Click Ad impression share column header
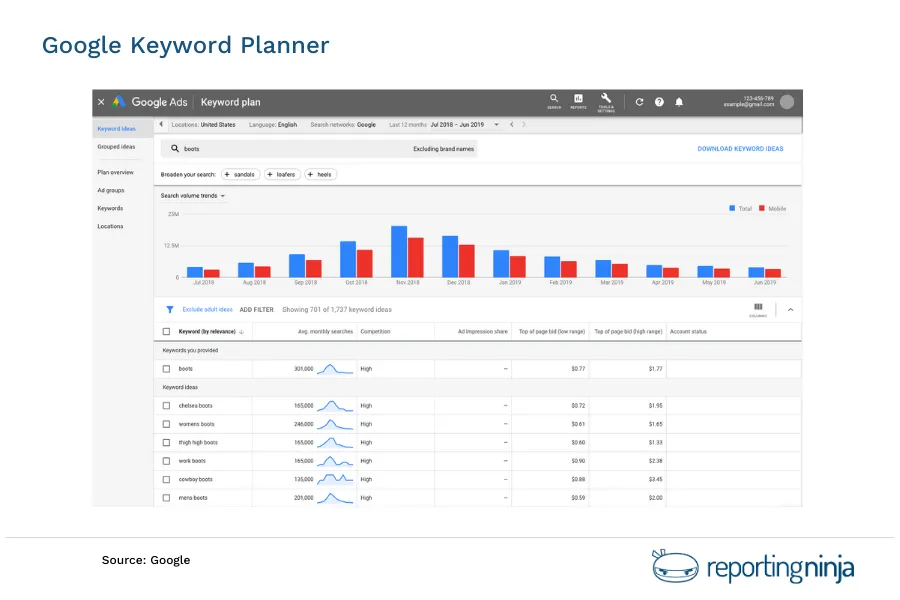Screen dimensions: 900x600 tap(482, 332)
